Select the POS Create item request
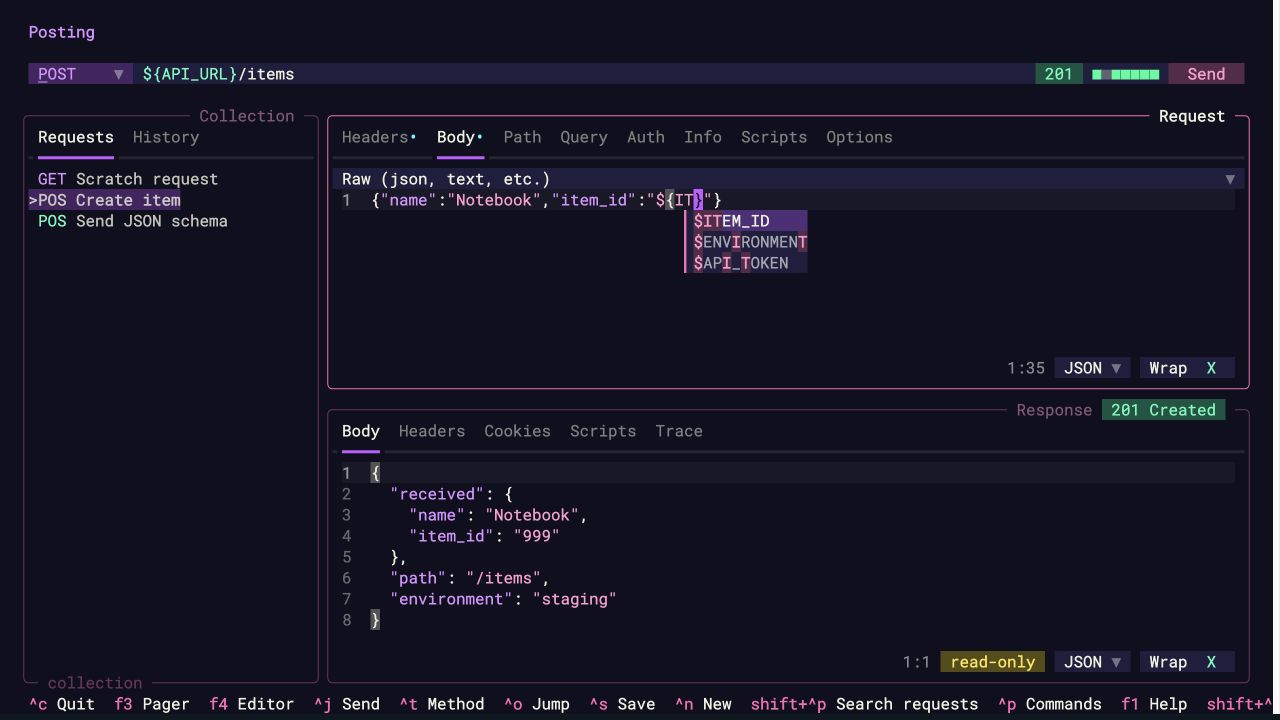This screenshot has width=1280, height=720. click(105, 200)
